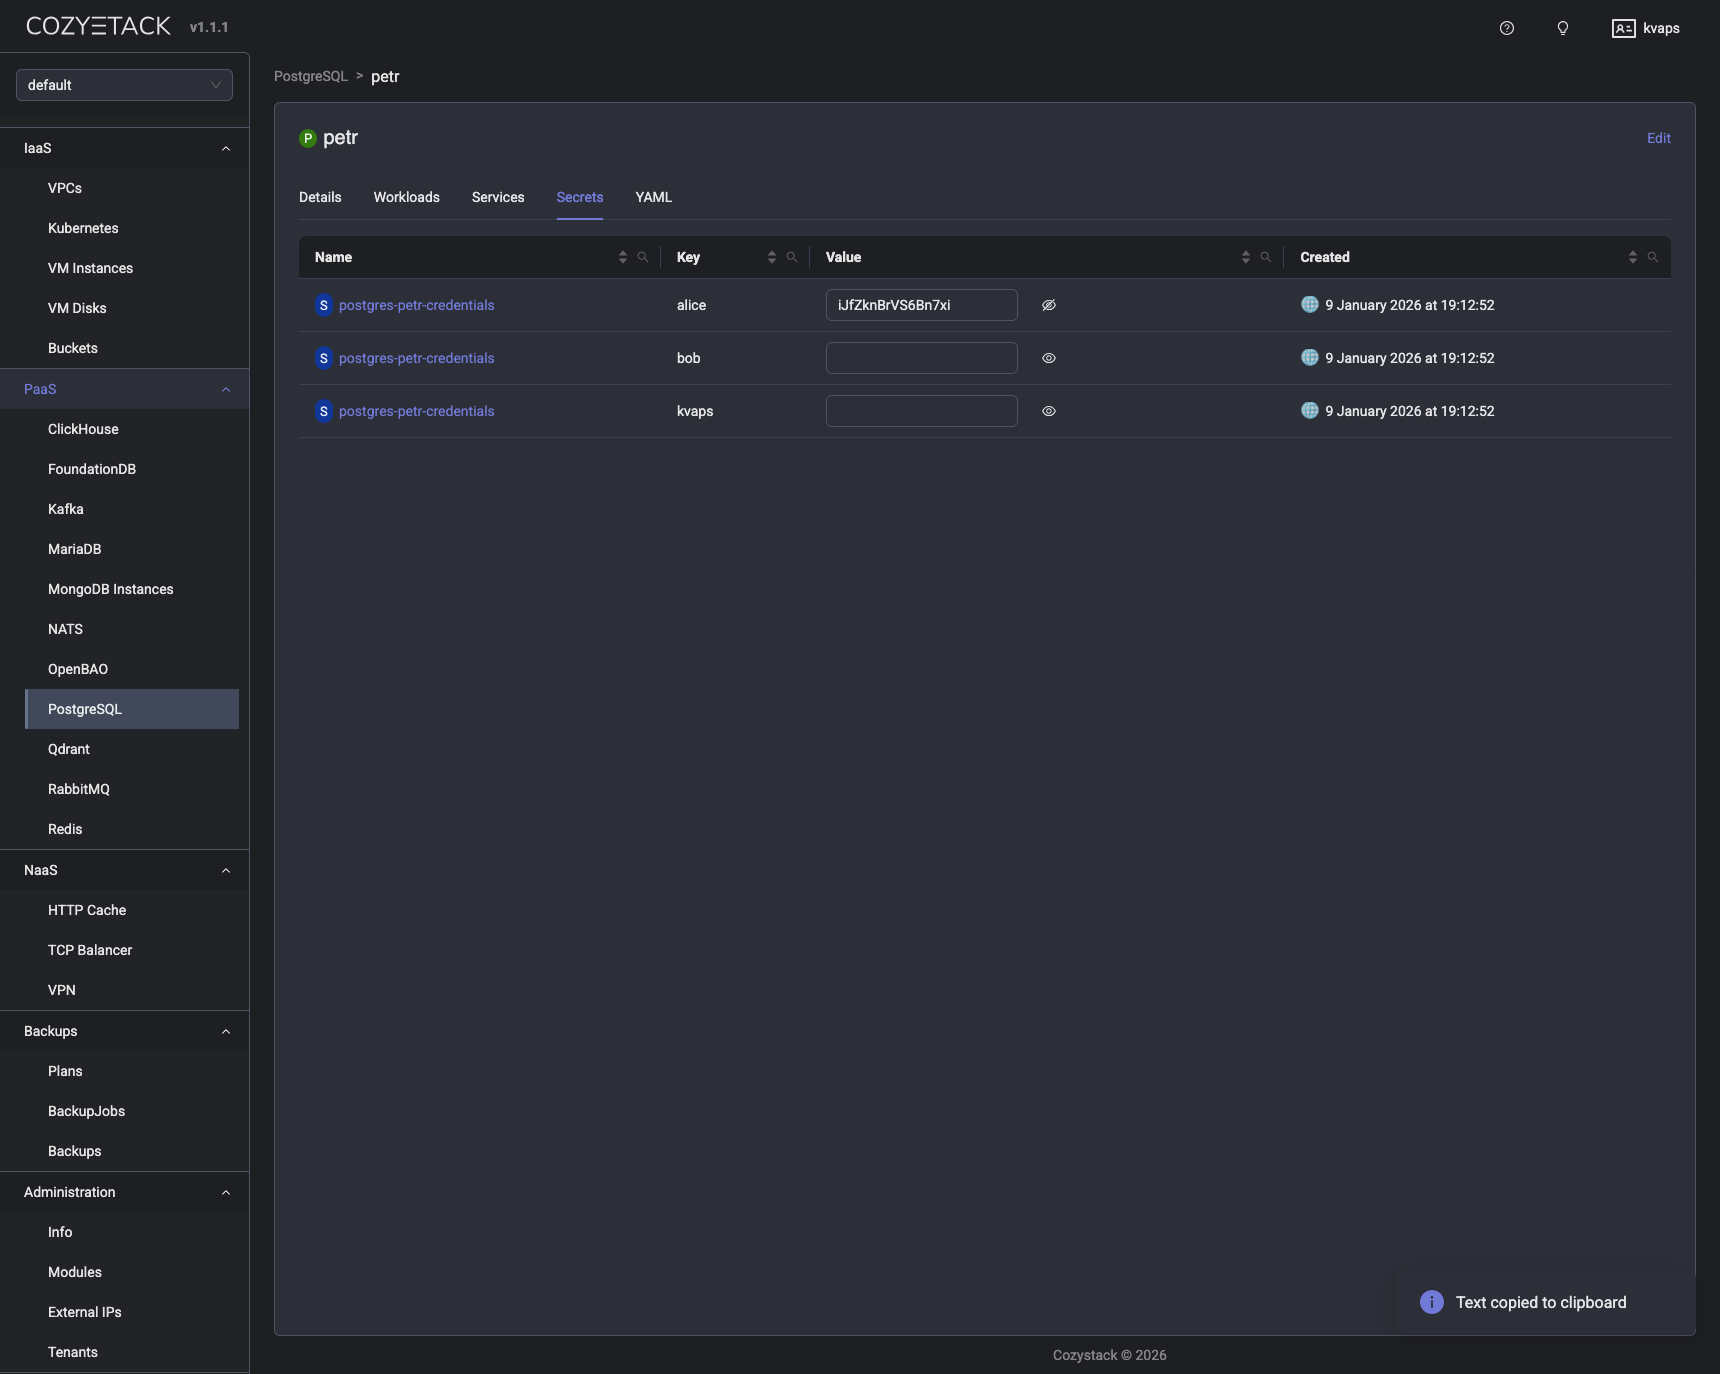Reveal the secret value for key bob
This screenshot has height=1374, width=1720.
[1048, 358]
